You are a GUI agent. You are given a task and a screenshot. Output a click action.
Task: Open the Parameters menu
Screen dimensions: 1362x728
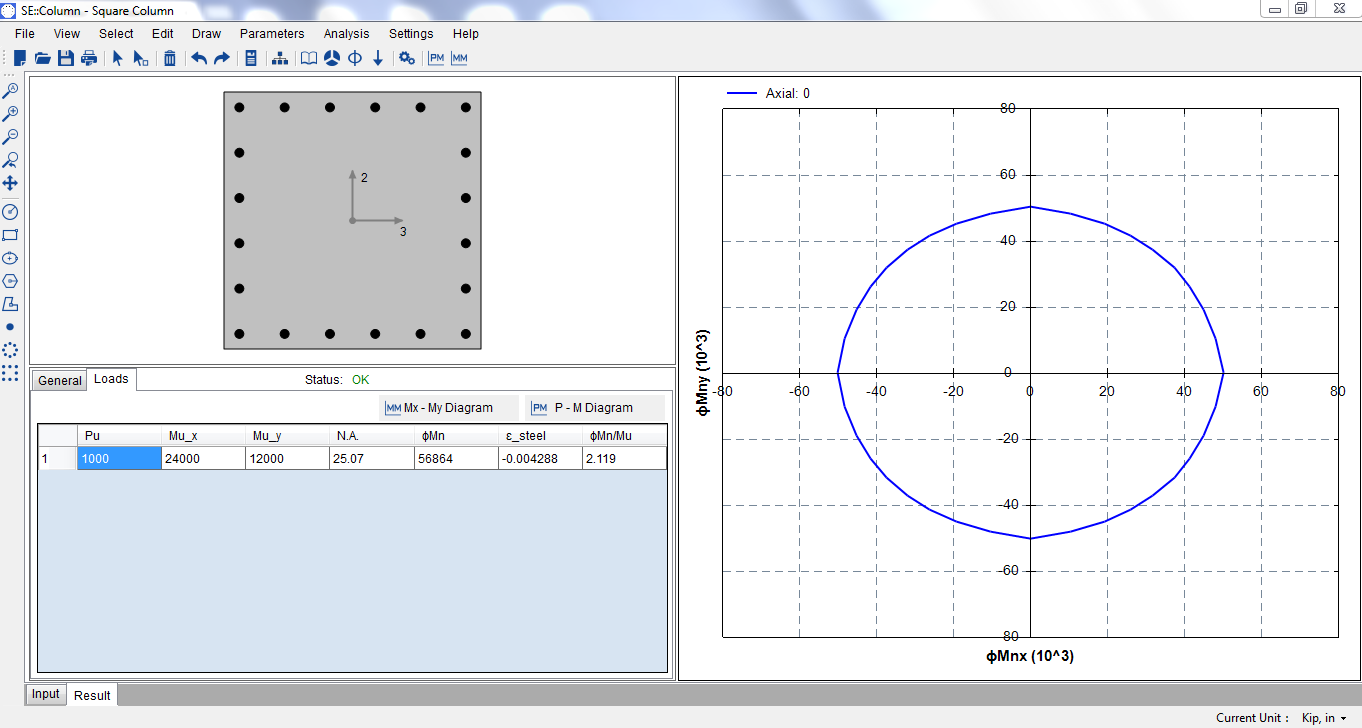(x=272, y=34)
